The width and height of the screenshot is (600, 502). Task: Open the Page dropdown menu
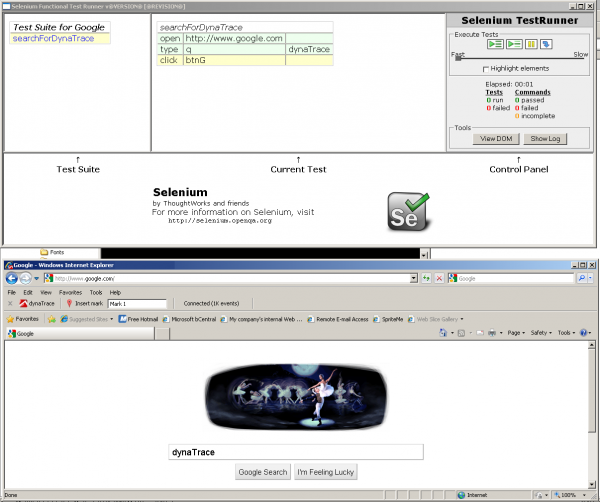click(516, 333)
